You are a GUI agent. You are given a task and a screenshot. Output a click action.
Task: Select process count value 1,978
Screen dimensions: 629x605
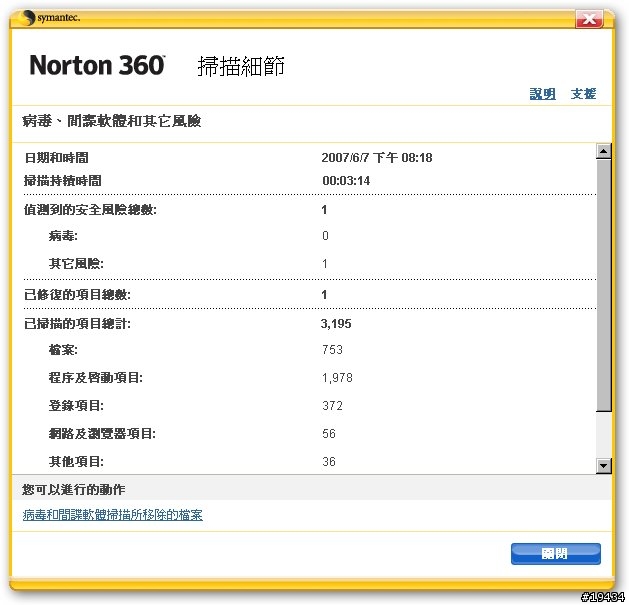(x=337, y=378)
